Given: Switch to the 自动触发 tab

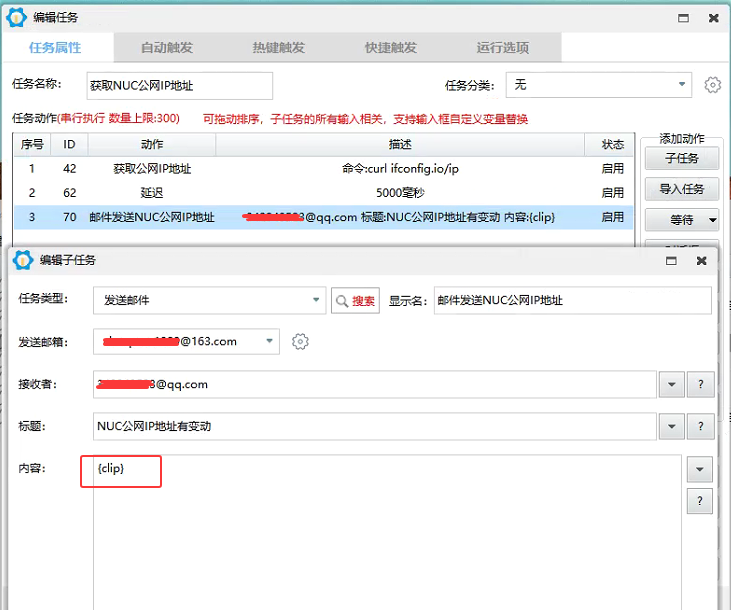Looking at the screenshot, I should pyautogui.click(x=167, y=47).
